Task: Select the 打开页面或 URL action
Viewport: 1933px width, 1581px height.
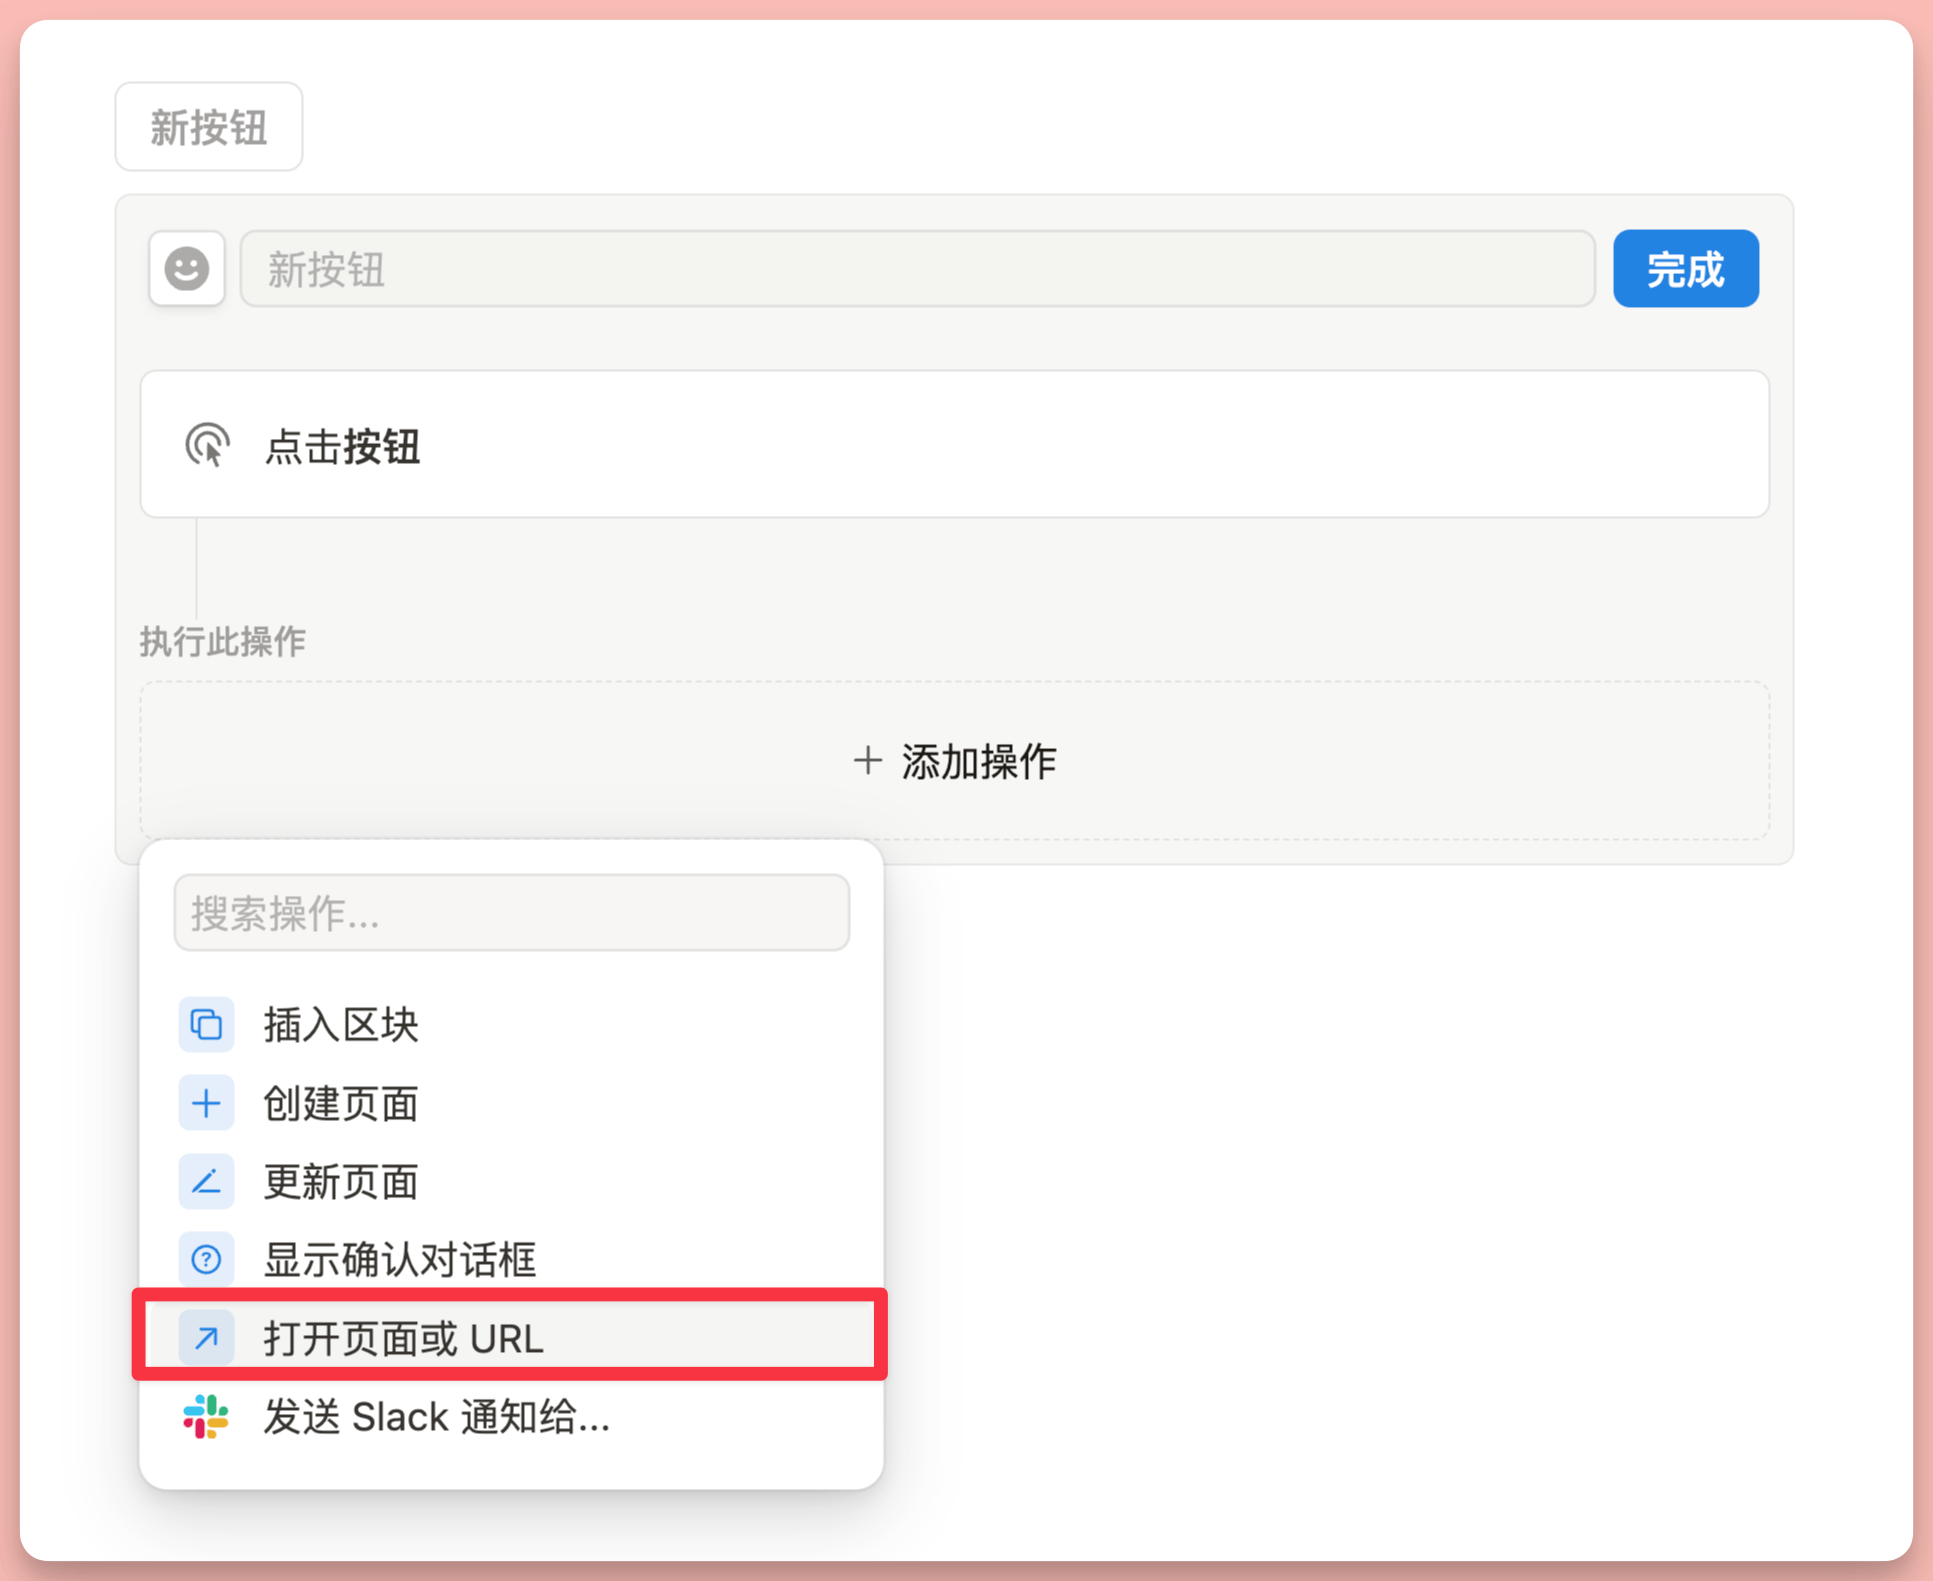Action: [403, 1338]
